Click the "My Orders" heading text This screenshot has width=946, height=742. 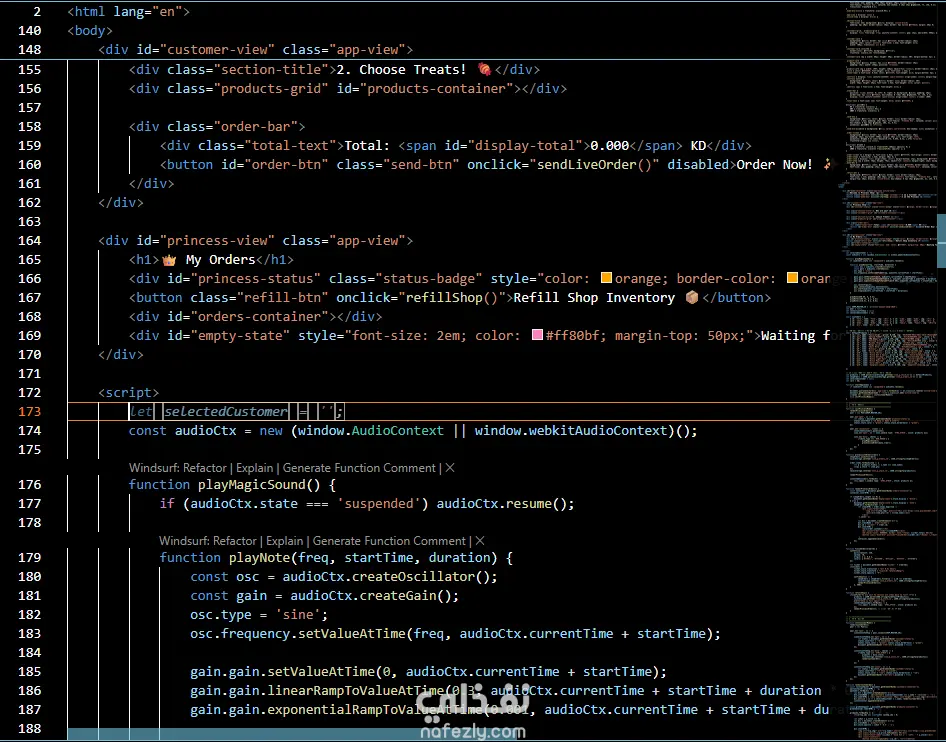(221, 259)
